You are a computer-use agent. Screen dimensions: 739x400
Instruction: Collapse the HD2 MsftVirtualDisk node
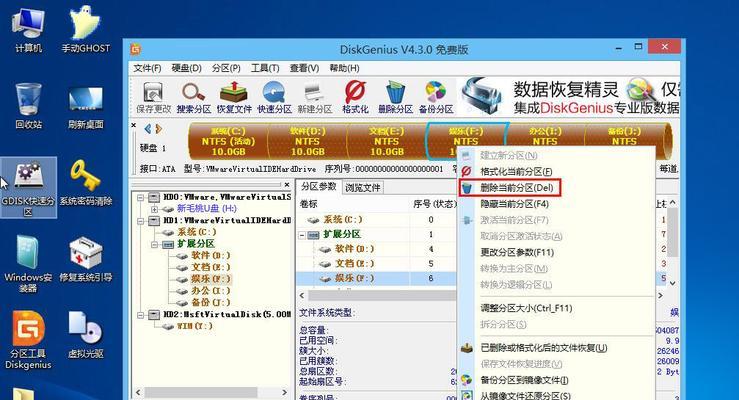point(140,315)
